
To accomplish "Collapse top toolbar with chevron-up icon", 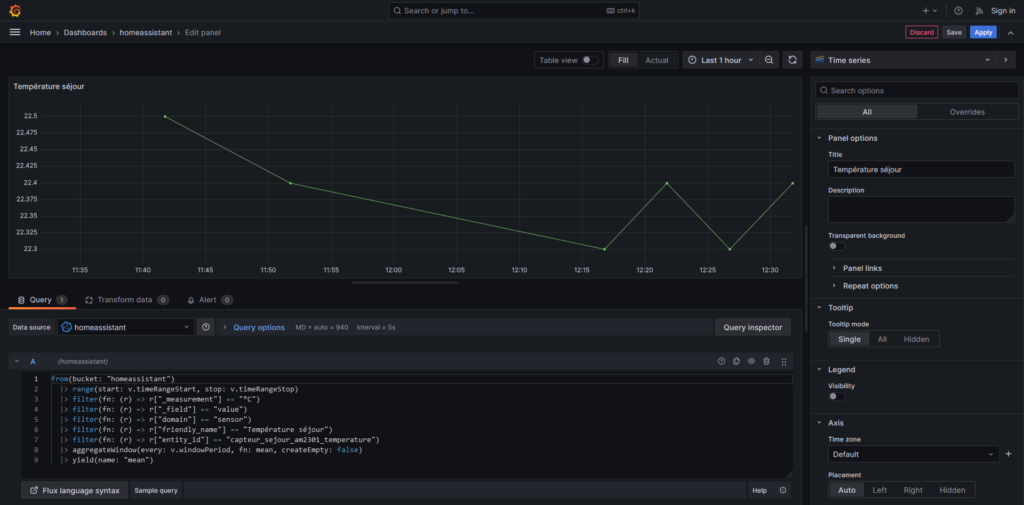I will [x=1010, y=32].
